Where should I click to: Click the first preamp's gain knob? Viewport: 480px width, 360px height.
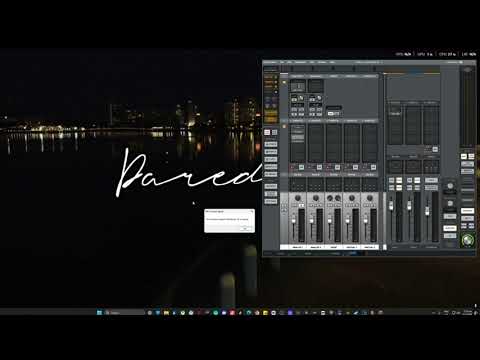[x=301, y=98]
